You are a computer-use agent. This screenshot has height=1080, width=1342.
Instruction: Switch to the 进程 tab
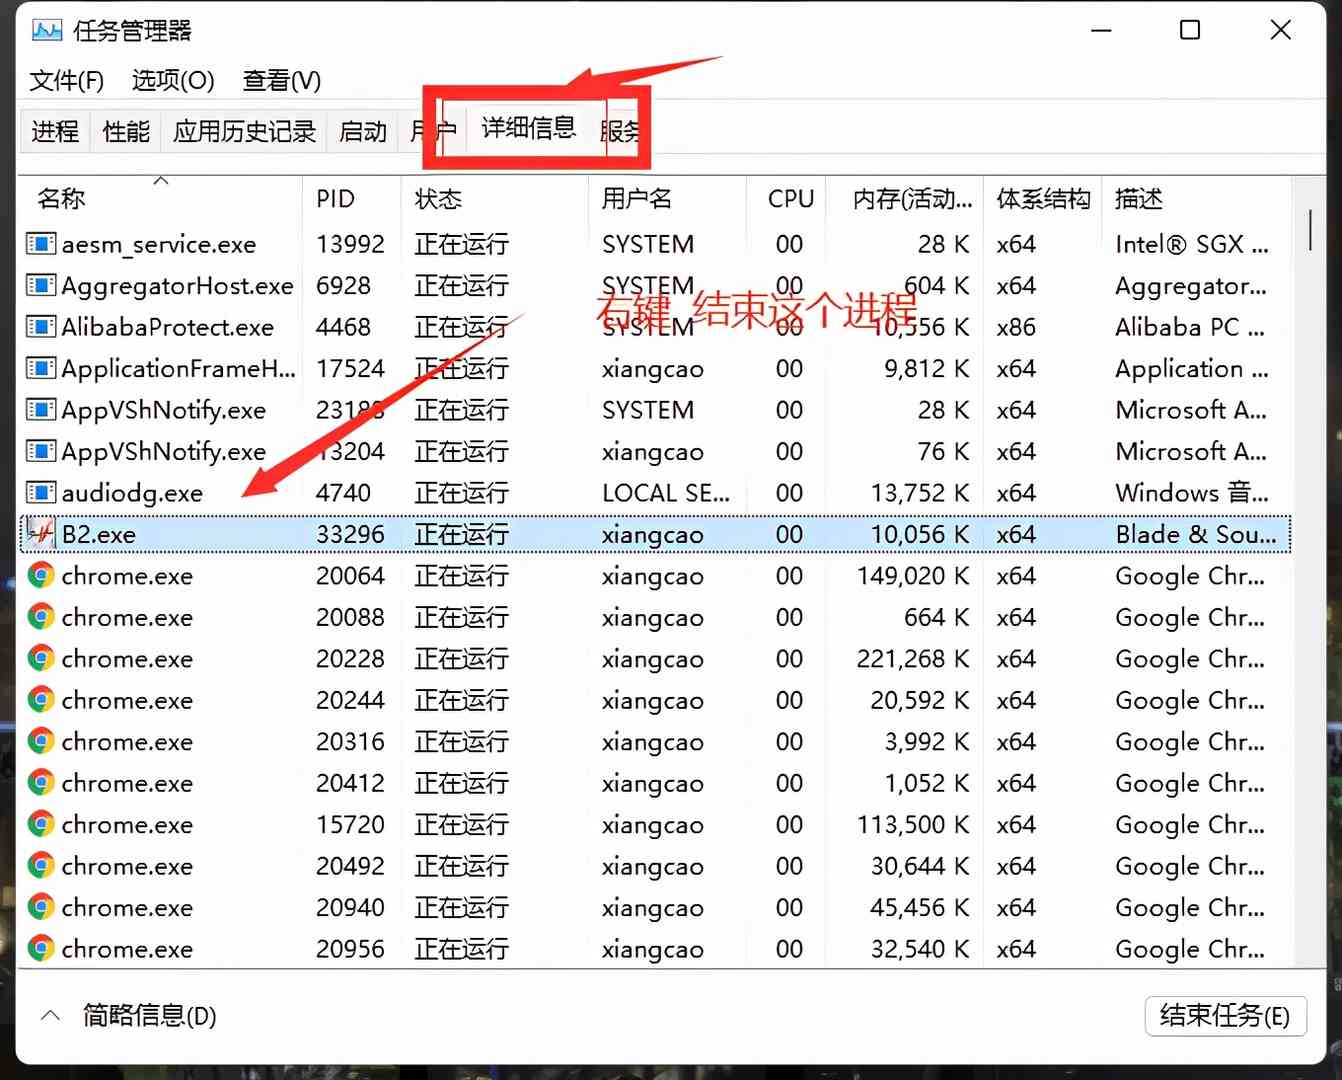(x=55, y=131)
